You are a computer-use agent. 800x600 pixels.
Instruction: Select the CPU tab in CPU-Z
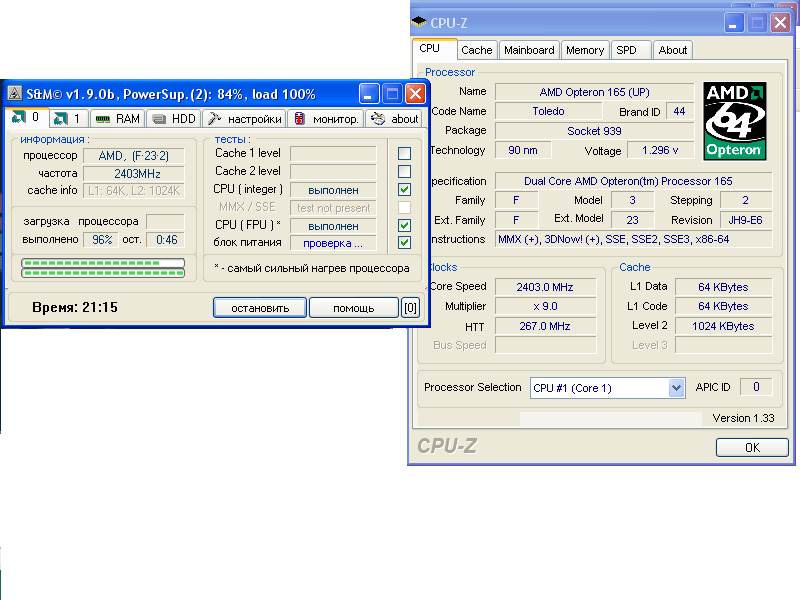tap(434, 48)
